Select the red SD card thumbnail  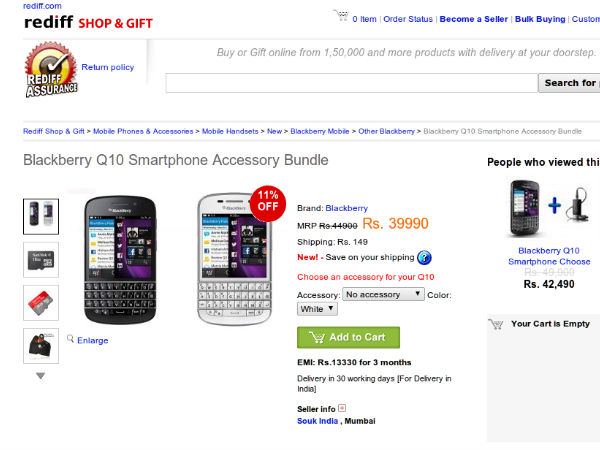coord(41,302)
